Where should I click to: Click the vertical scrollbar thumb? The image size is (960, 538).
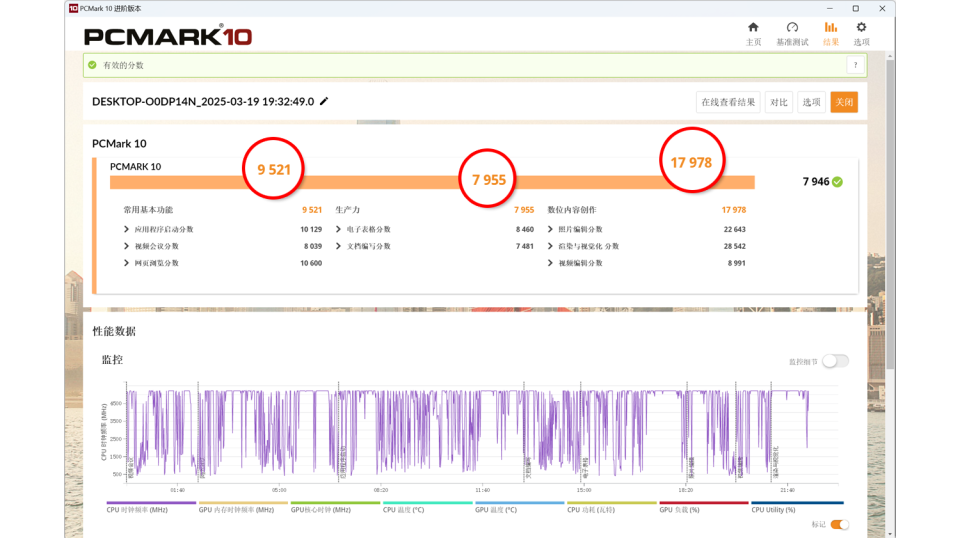click(x=890, y=214)
